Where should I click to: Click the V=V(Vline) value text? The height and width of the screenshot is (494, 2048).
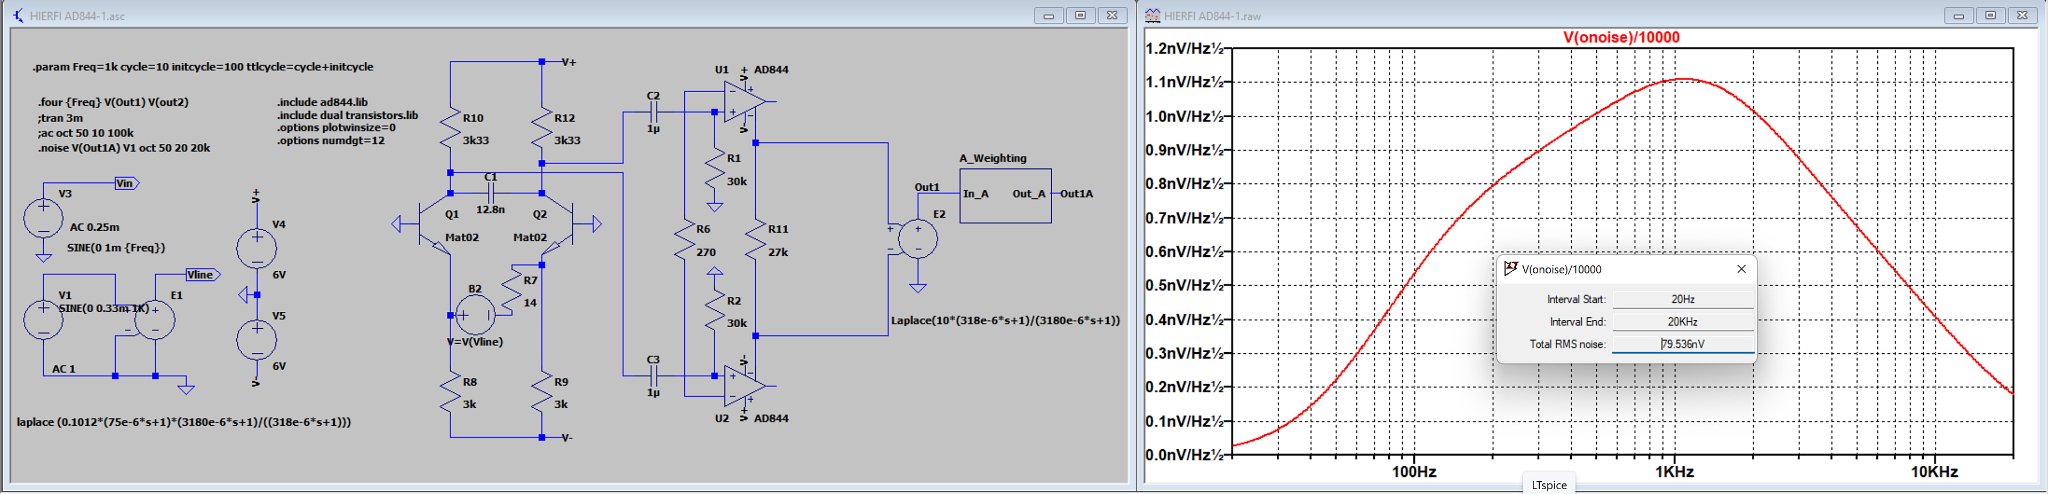tap(475, 342)
